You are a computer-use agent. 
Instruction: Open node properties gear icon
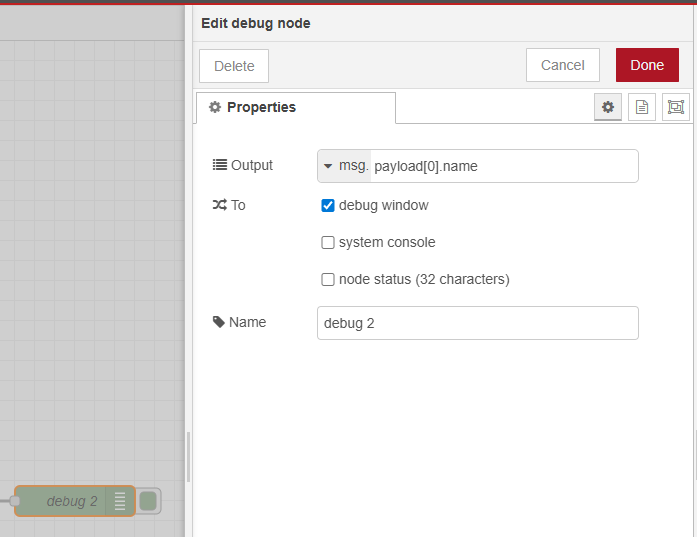click(607, 107)
